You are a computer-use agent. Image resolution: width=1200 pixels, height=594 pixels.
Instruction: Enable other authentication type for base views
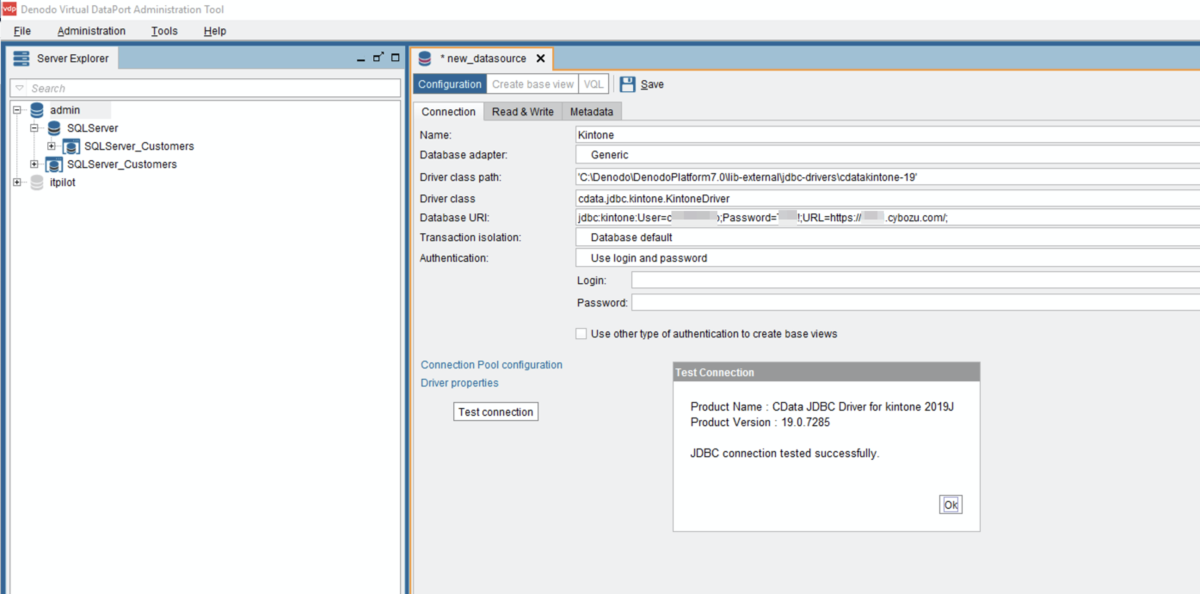tap(581, 334)
